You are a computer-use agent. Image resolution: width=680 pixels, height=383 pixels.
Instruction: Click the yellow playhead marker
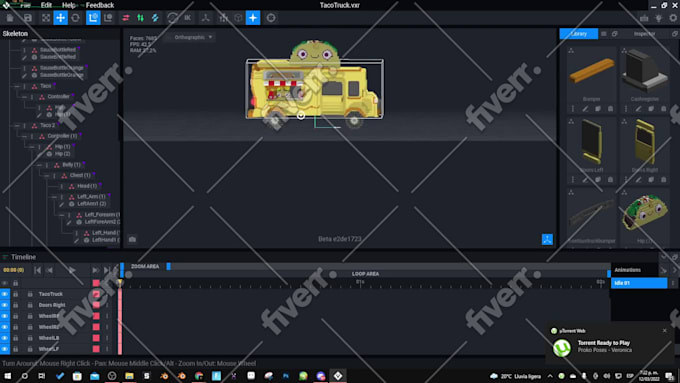pos(120,282)
